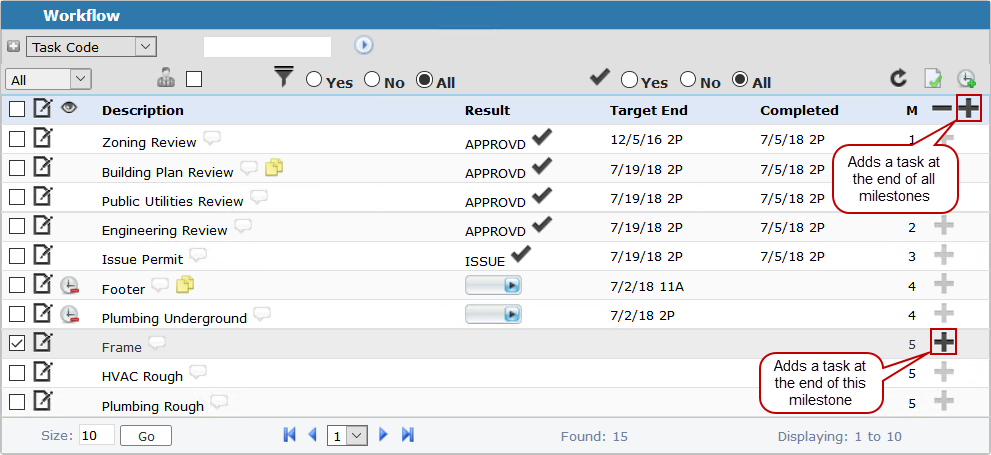Viewport: 991px width, 455px height.
Task: Click the minus icon in header row
Action: click(x=941, y=109)
